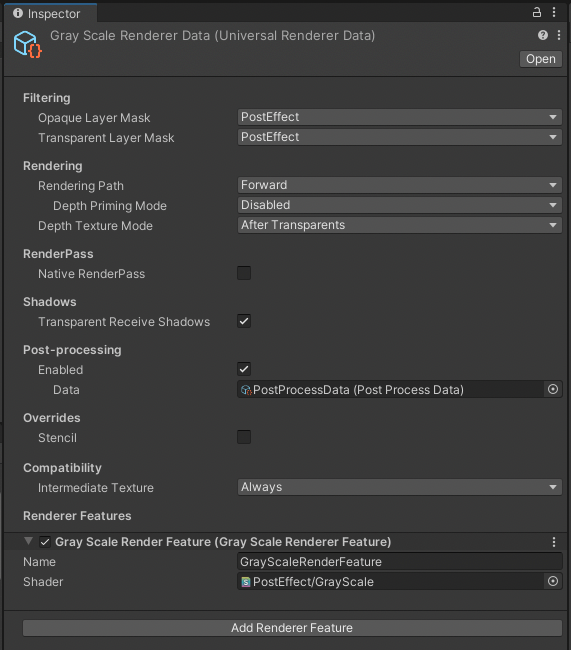Collapse the Gray Scale Render Feature foldout
Screen dimensions: 571x650
click(28, 541)
